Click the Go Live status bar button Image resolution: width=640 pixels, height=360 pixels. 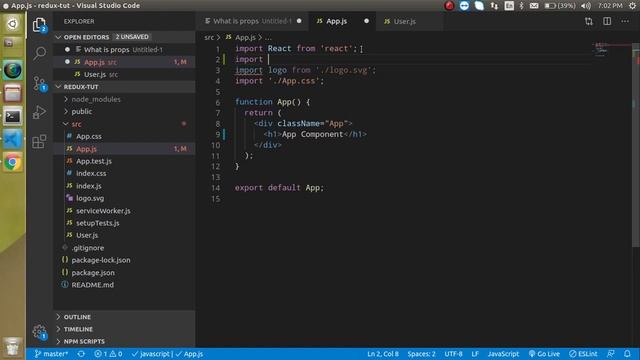pos(544,354)
